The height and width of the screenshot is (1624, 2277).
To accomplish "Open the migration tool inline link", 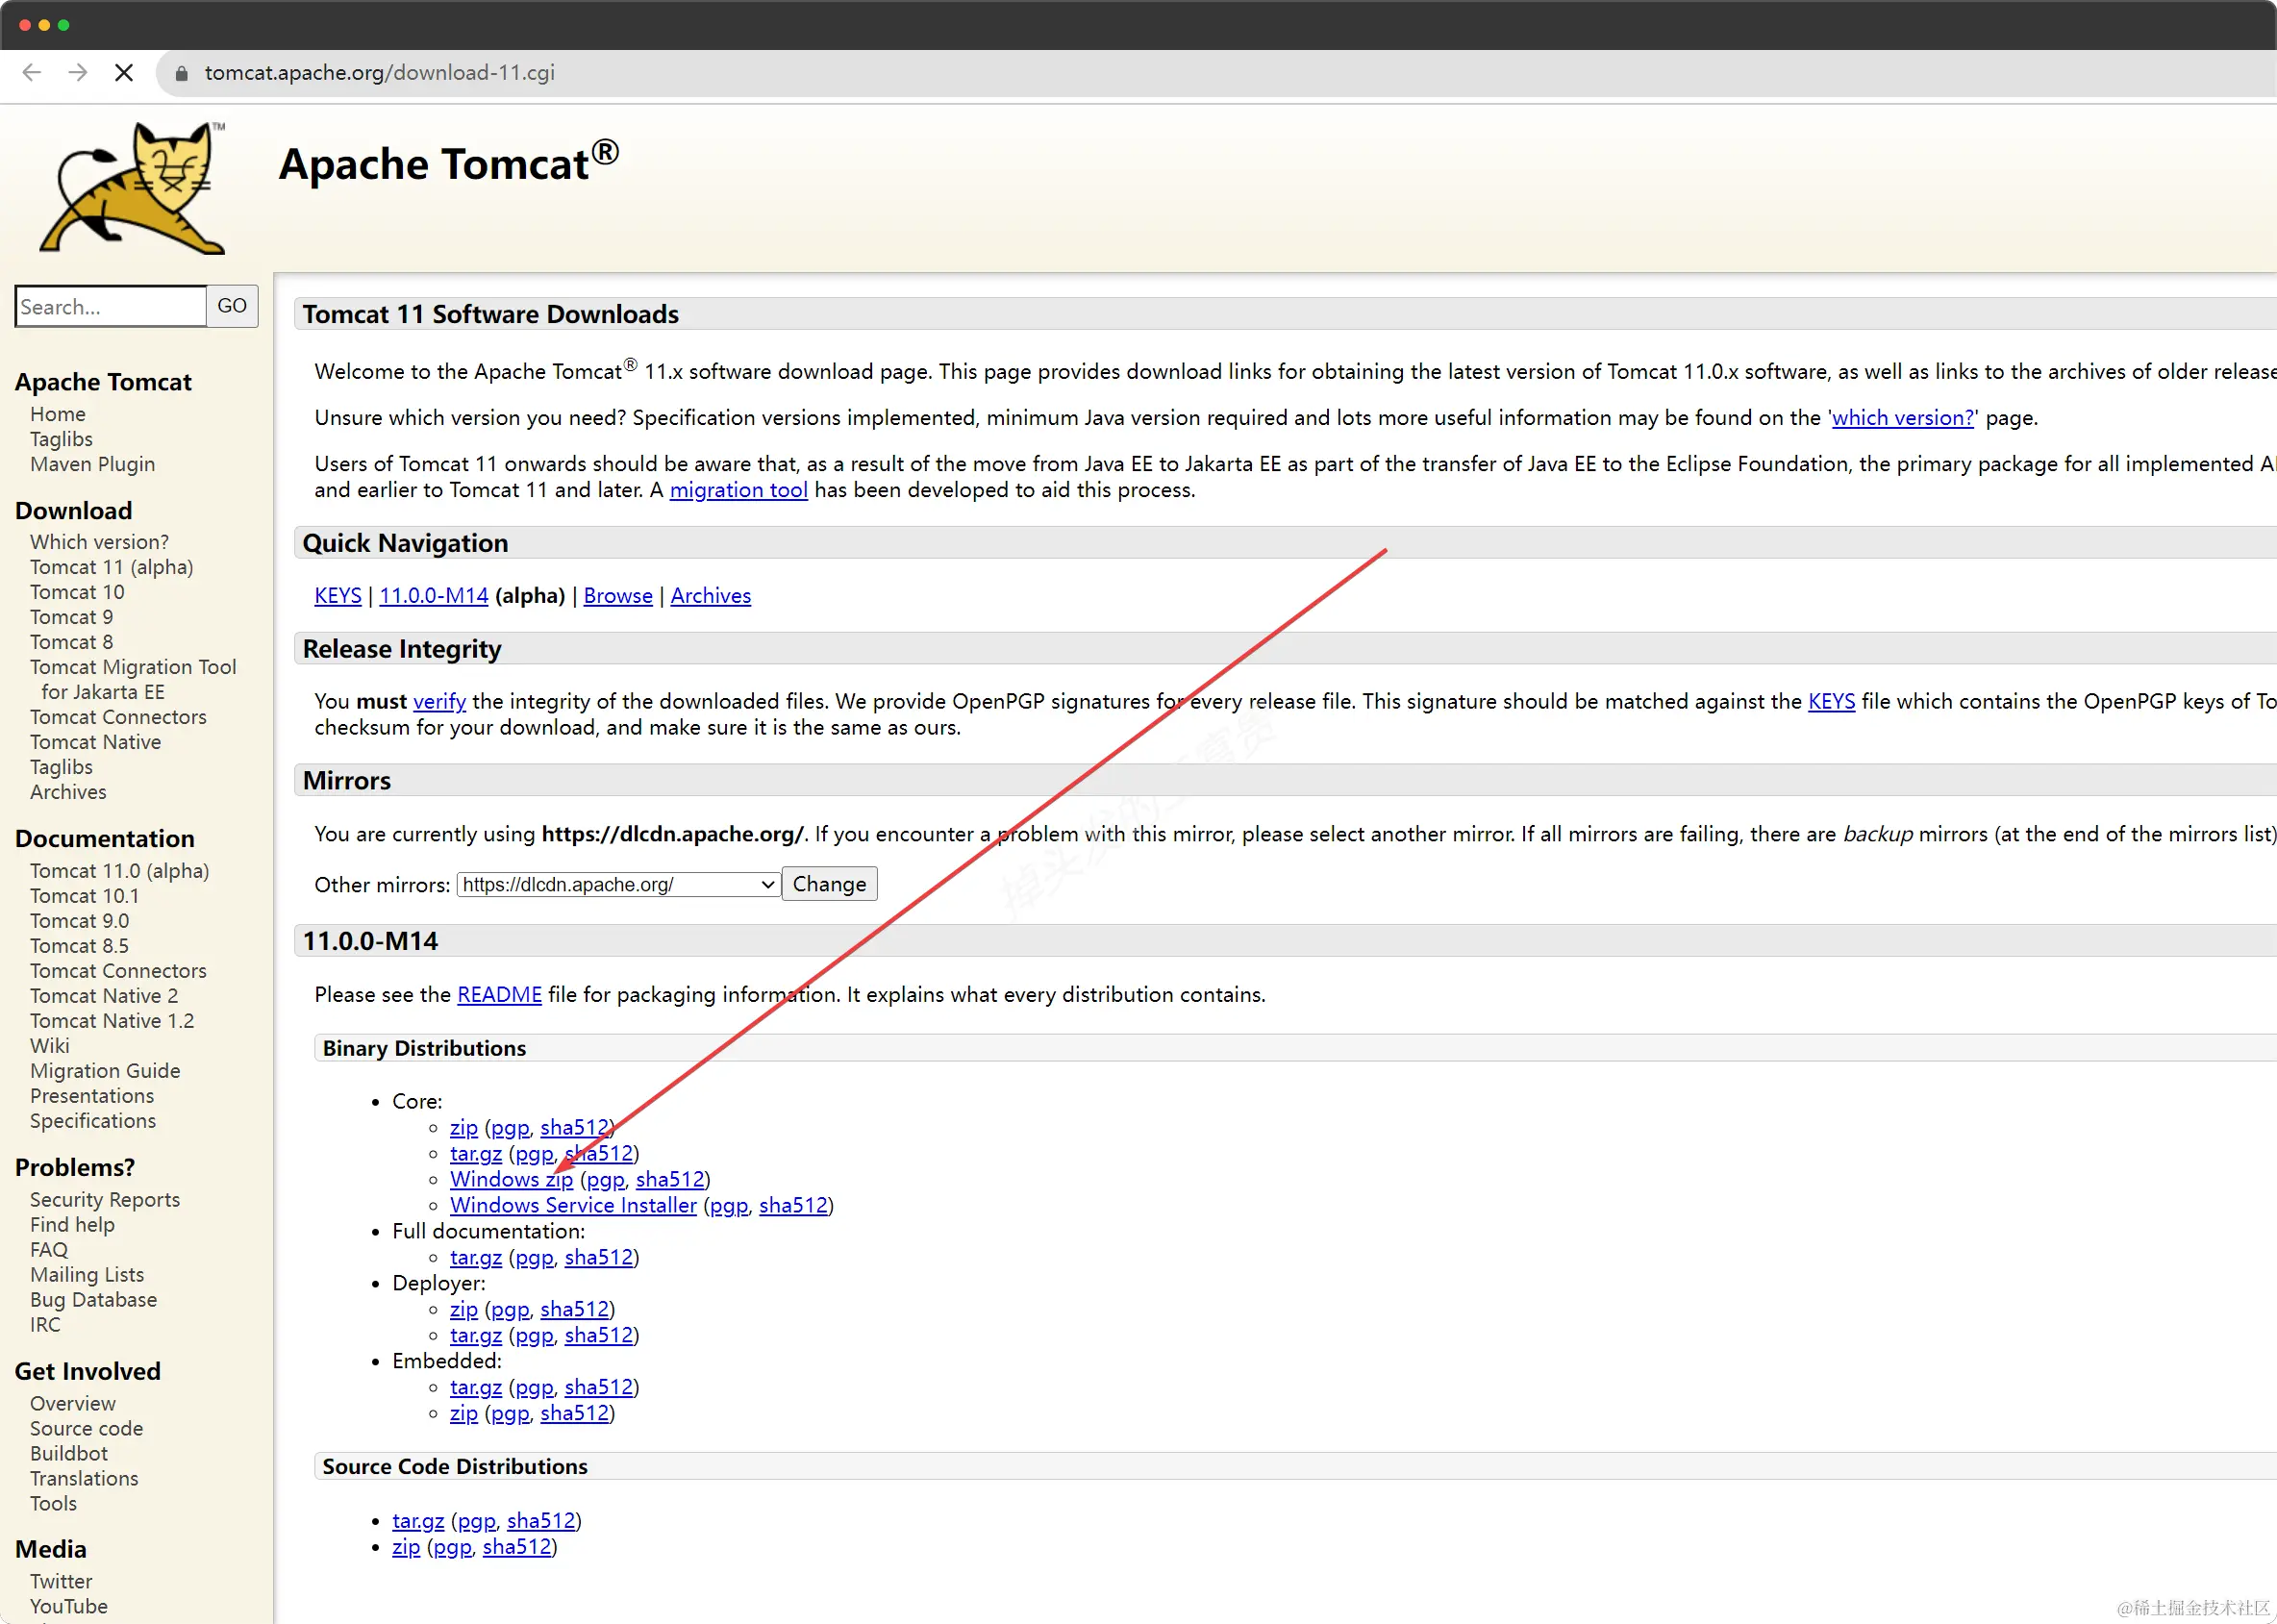I will [738, 490].
